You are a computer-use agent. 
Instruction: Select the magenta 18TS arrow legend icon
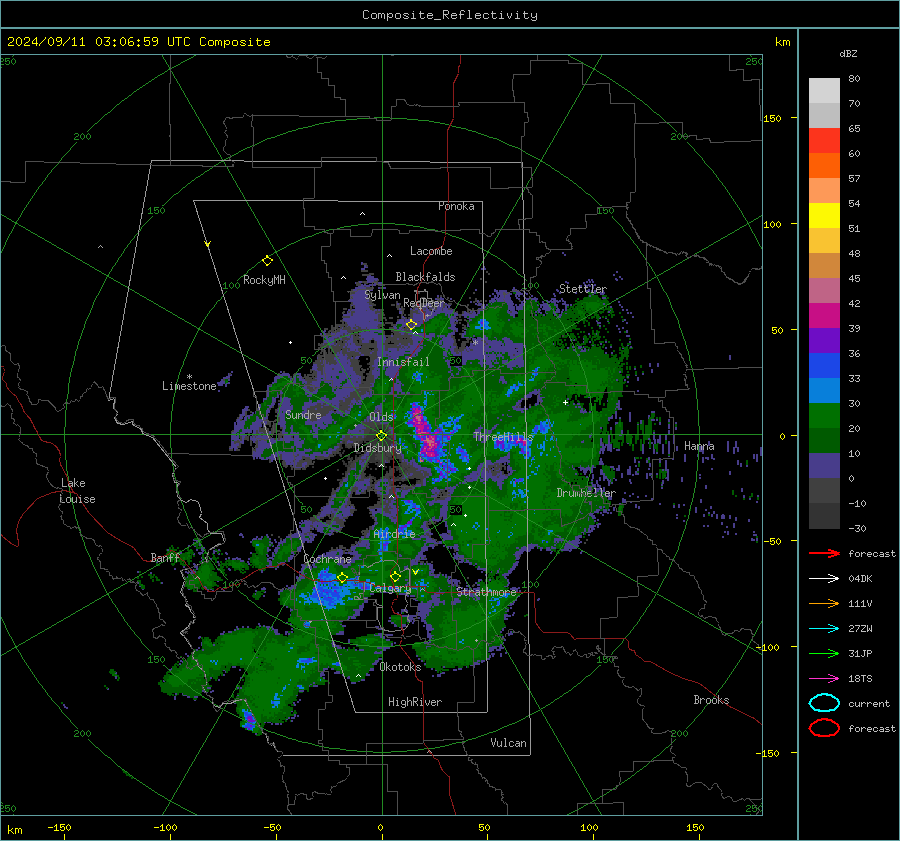tap(824, 679)
